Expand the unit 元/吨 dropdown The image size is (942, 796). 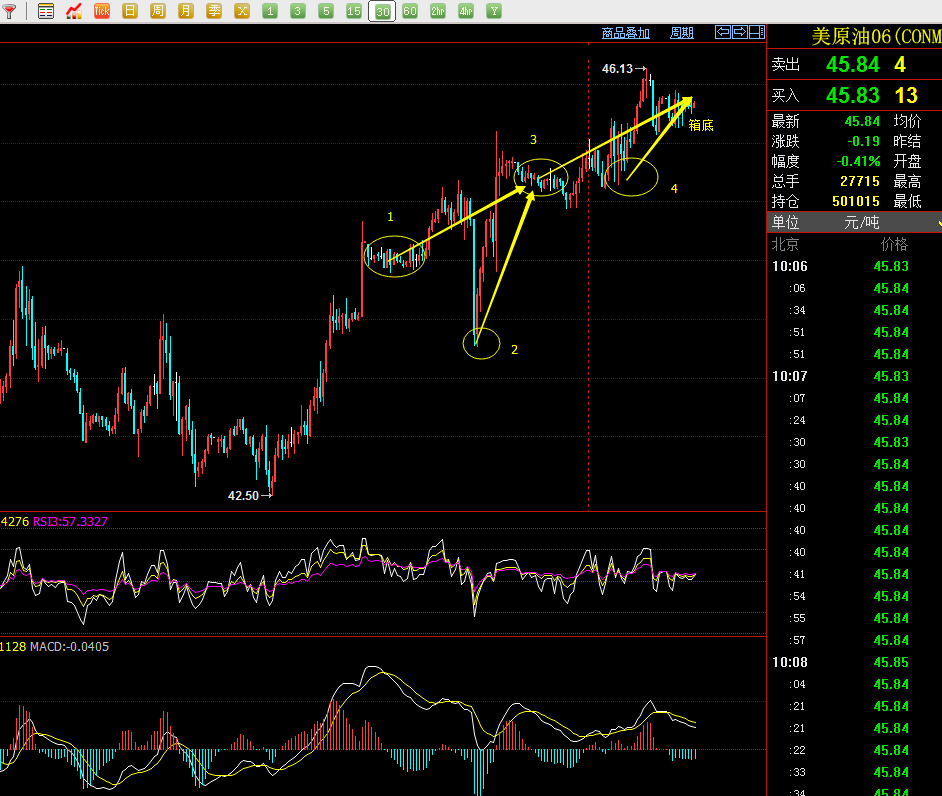(937, 222)
